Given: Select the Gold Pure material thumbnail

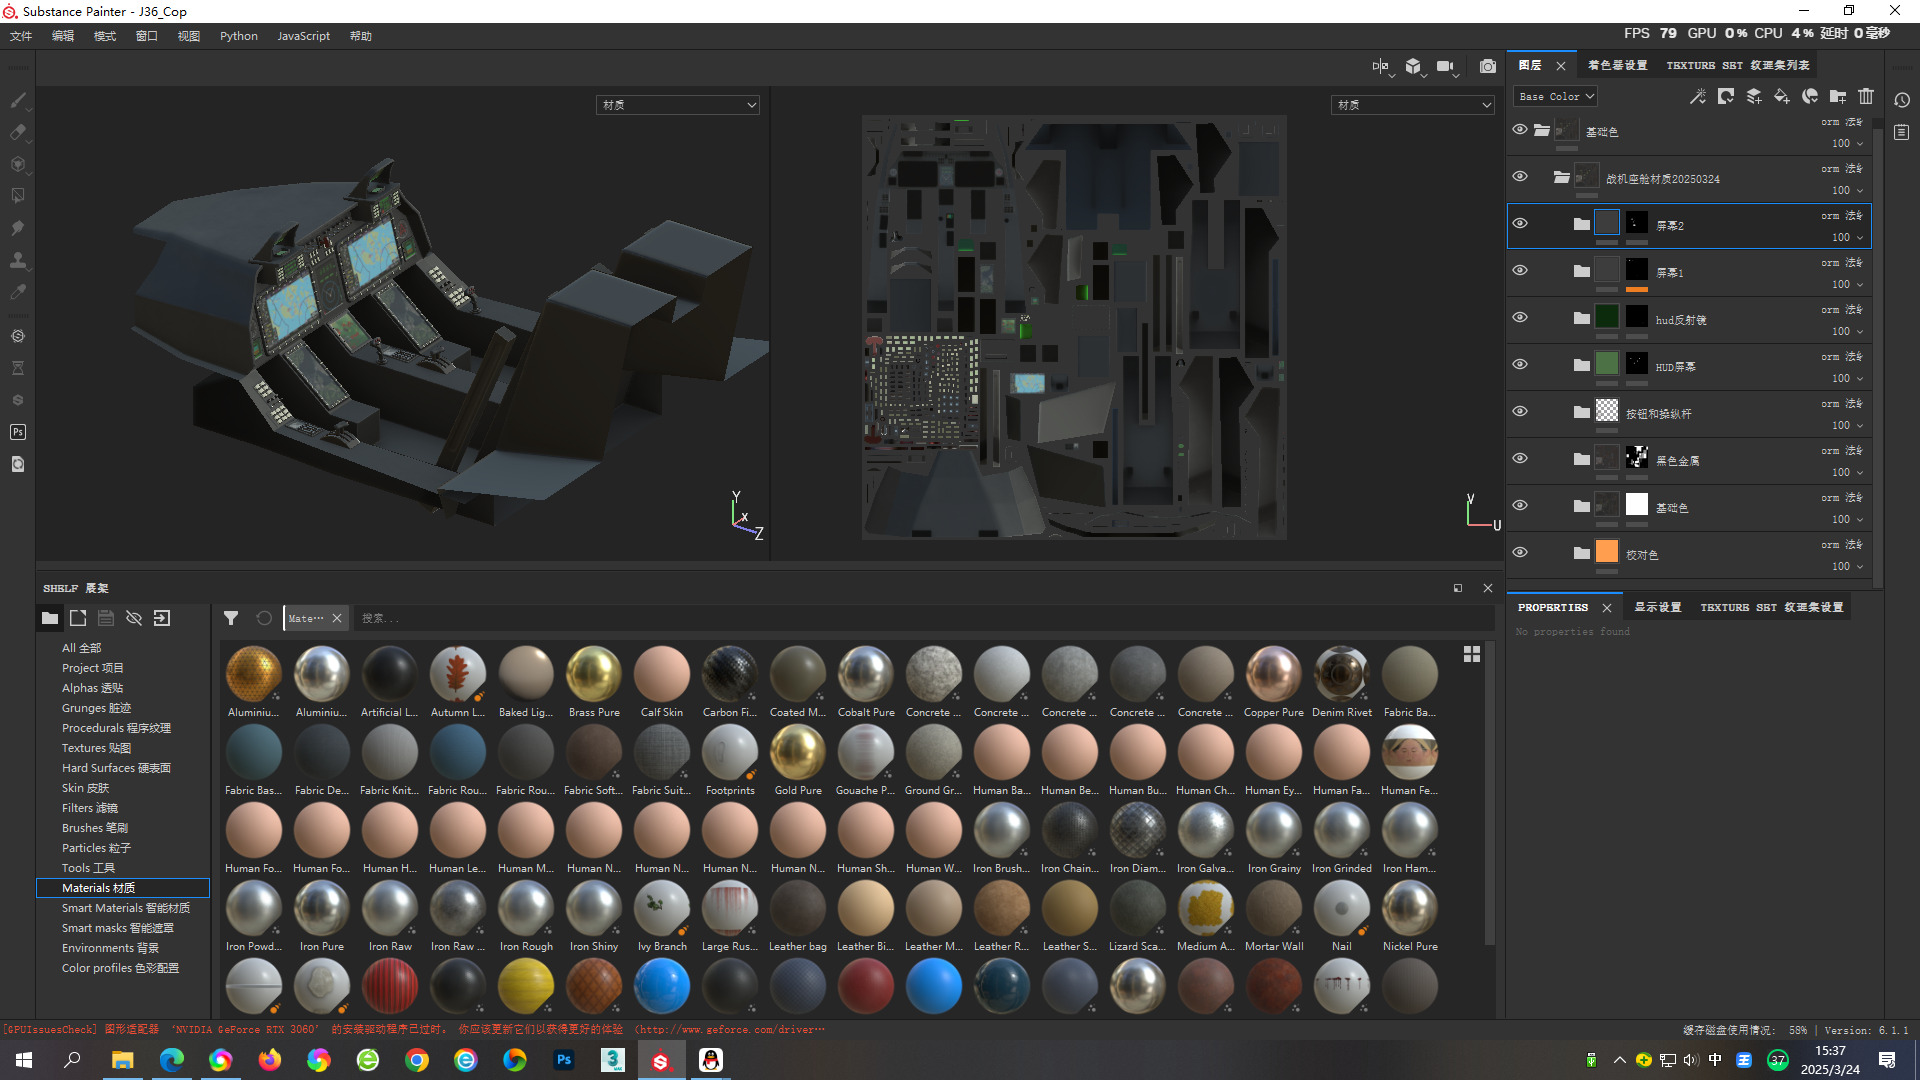Looking at the screenshot, I should pos(798,753).
